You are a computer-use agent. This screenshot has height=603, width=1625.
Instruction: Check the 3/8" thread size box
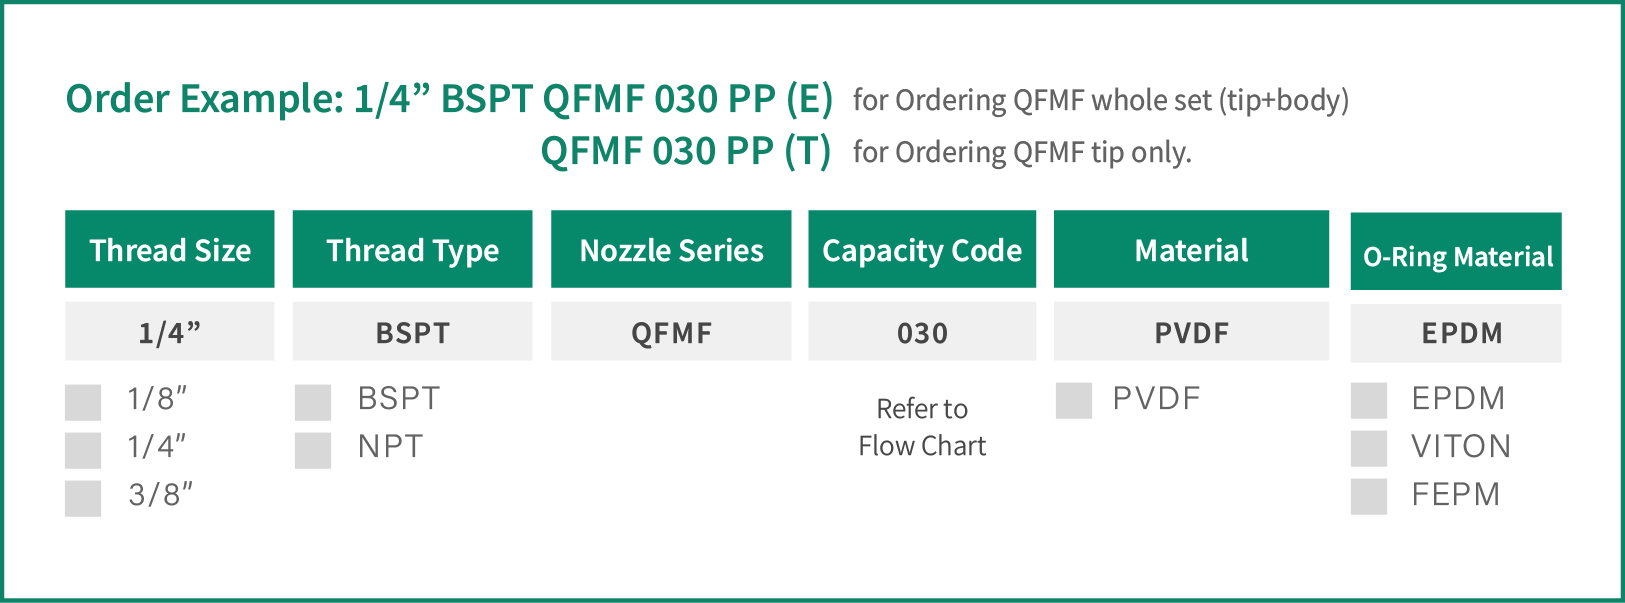(x=83, y=498)
